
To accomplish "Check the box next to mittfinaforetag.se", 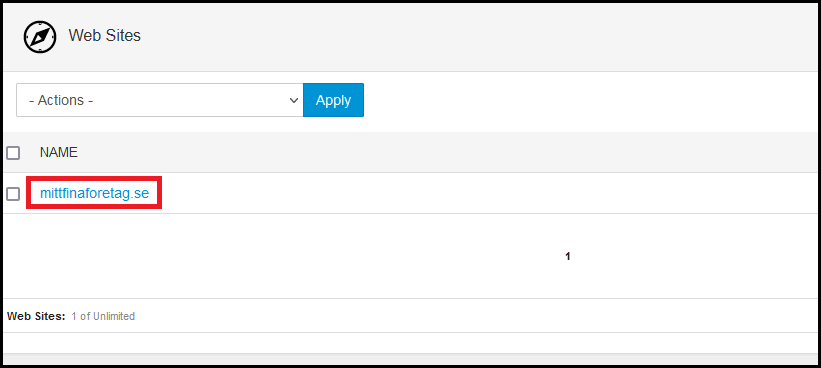I will [x=13, y=194].
